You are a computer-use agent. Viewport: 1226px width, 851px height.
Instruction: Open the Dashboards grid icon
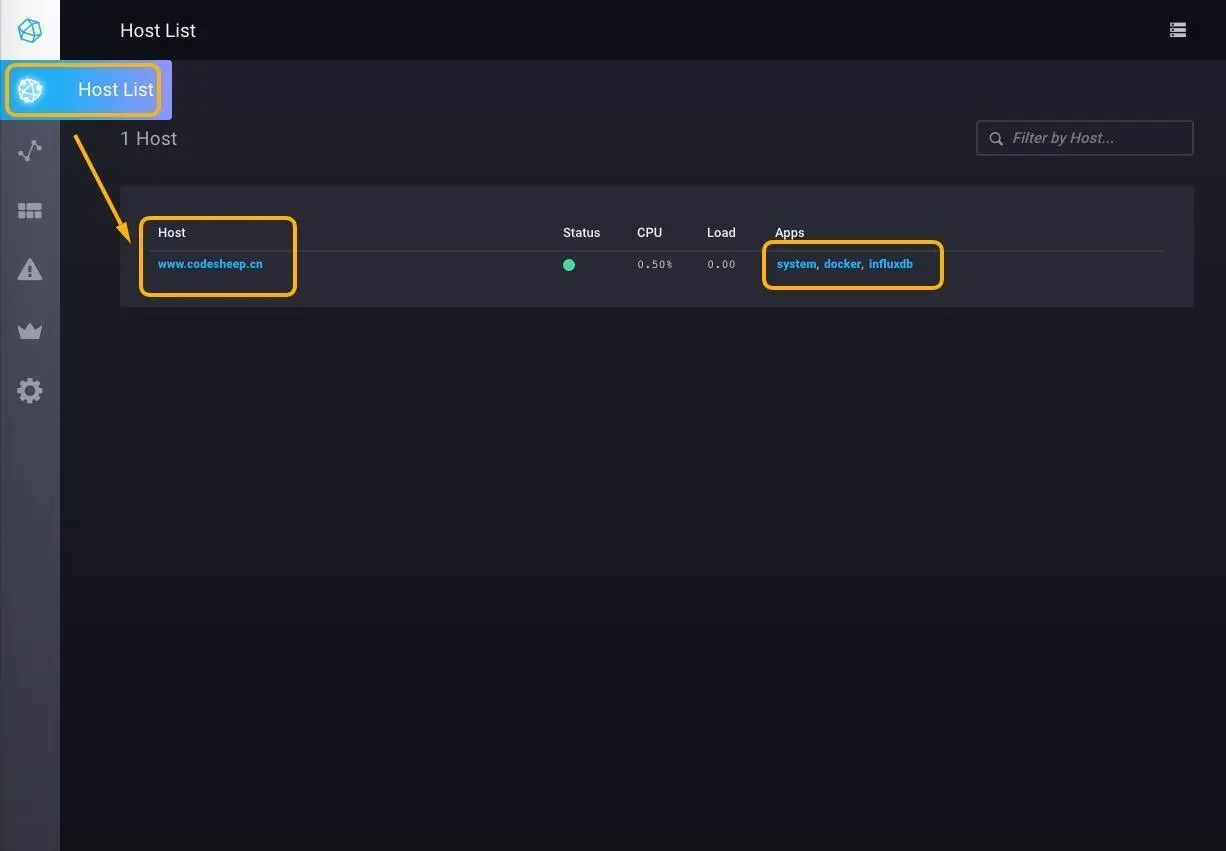click(30, 211)
